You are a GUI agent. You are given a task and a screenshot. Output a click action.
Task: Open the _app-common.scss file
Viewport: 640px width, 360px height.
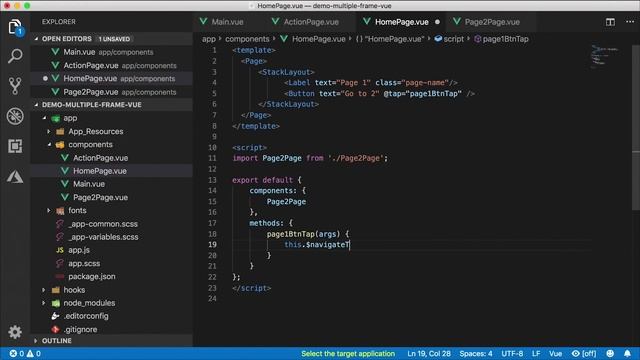coord(112,224)
